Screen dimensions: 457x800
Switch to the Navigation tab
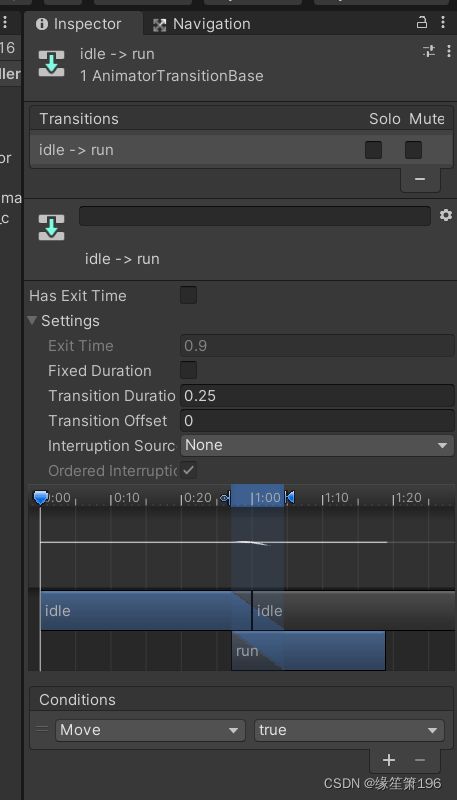tap(202, 24)
